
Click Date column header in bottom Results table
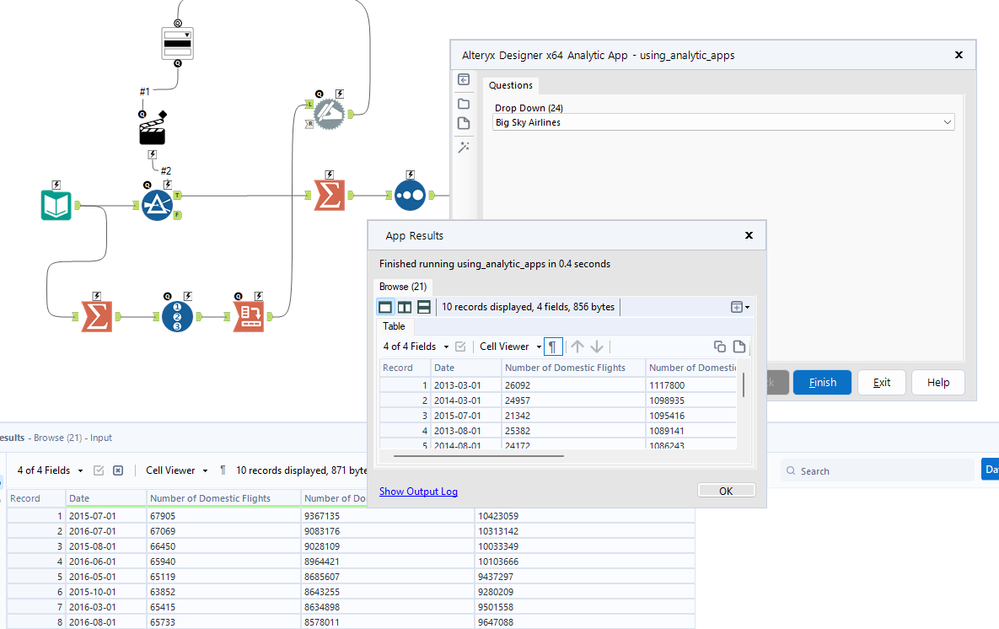[x=106, y=498]
